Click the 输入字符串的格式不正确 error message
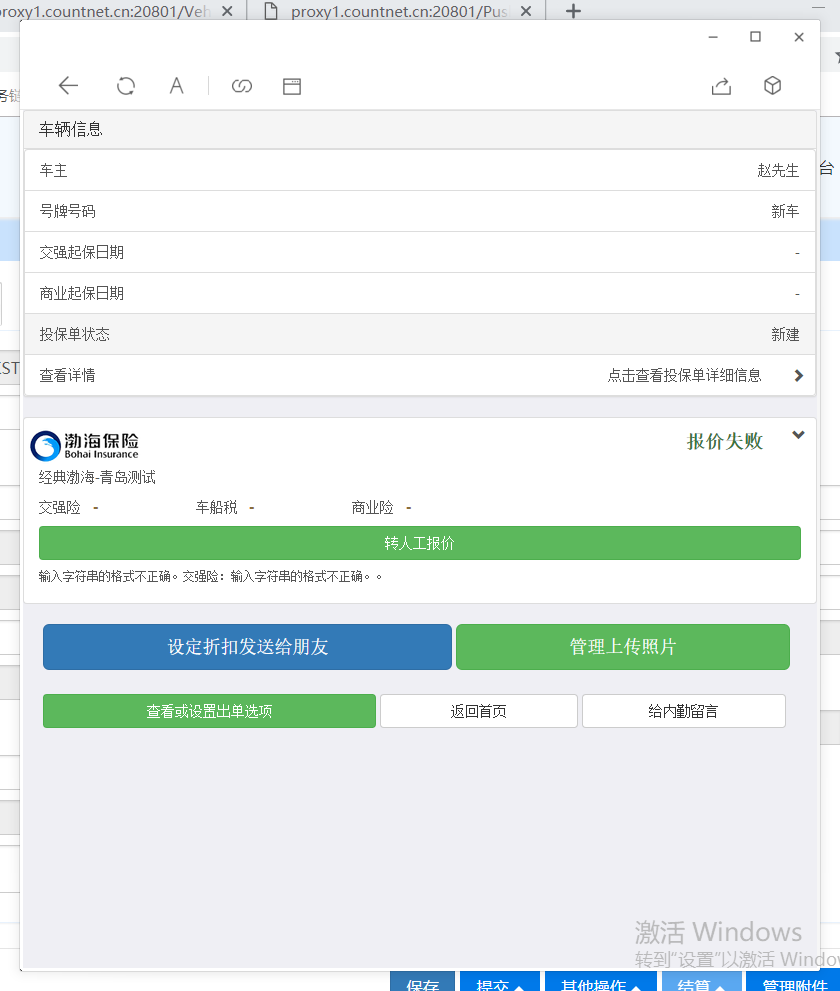 coord(210,576)
